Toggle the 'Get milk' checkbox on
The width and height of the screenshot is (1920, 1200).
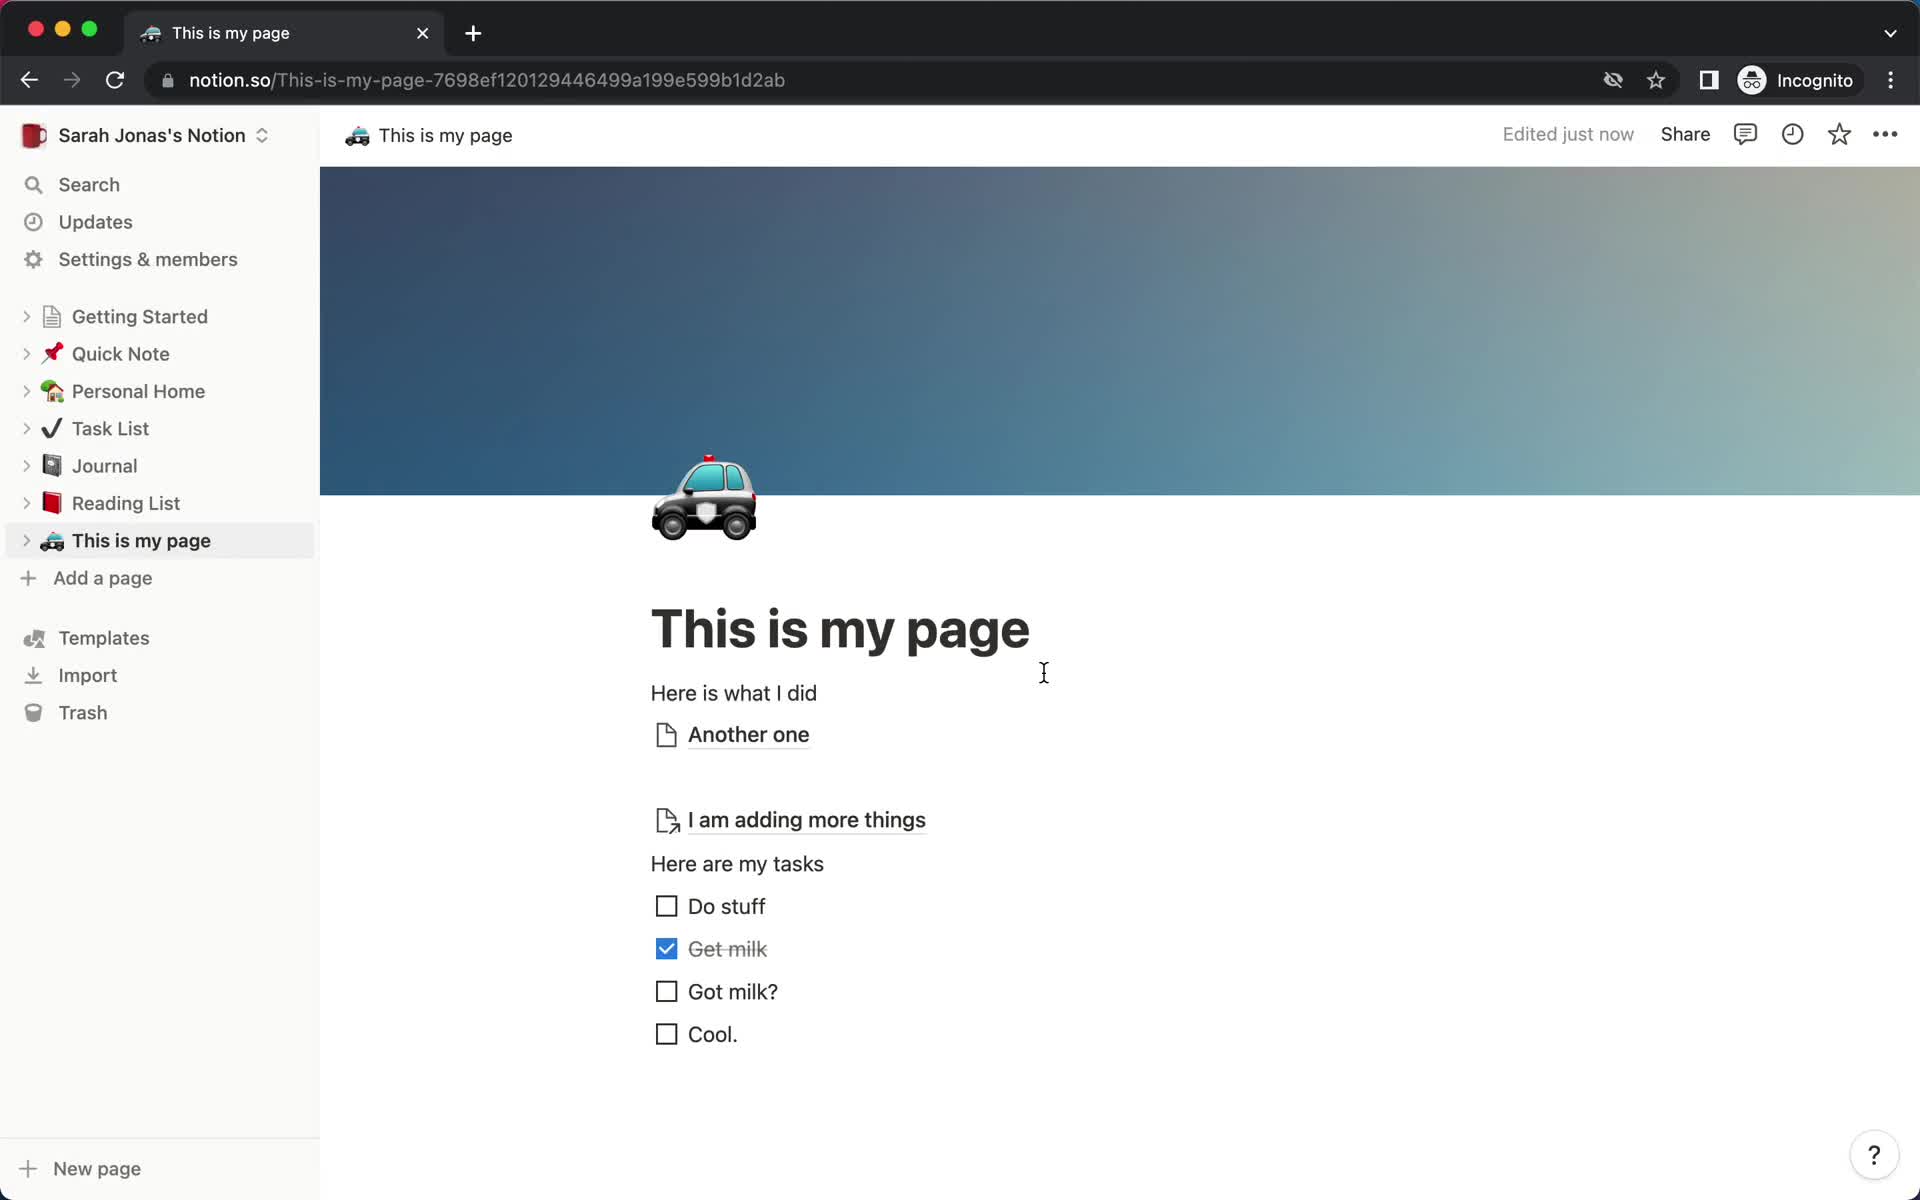point(666,948)
